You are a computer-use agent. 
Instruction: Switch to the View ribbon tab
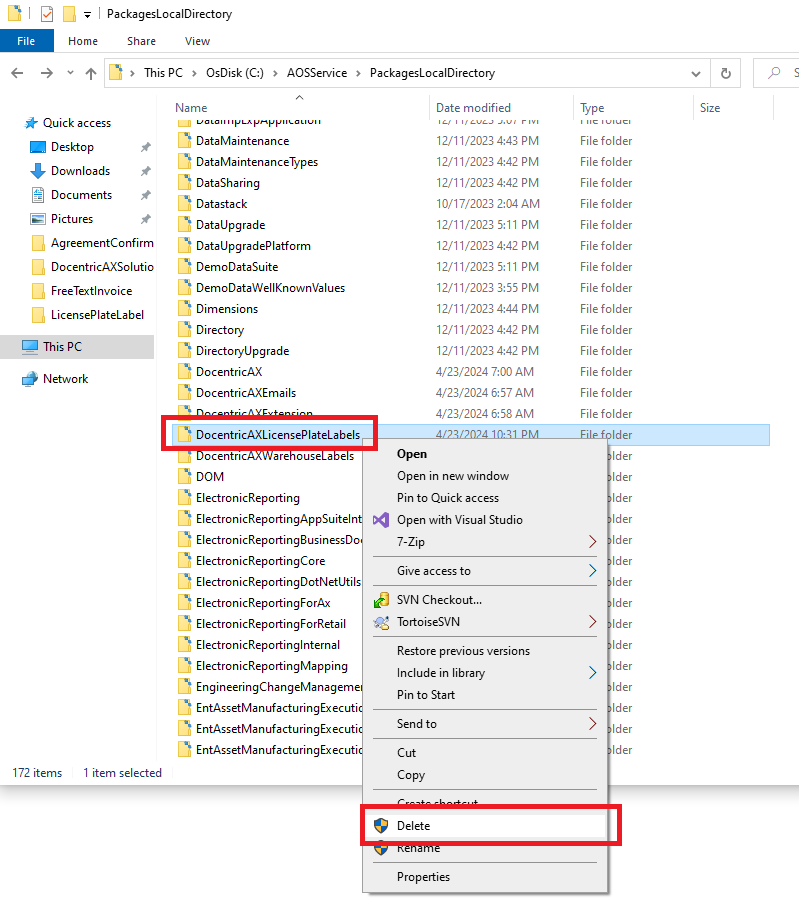(197, 41)
